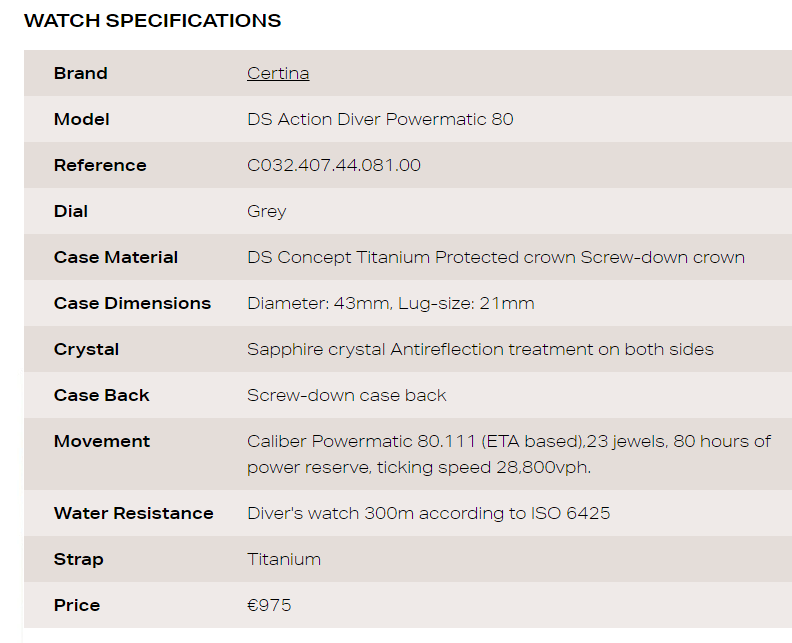This screenshot has height=643, width=792.
Task: Select the Water Resistance label
Action: click(133, 513)
